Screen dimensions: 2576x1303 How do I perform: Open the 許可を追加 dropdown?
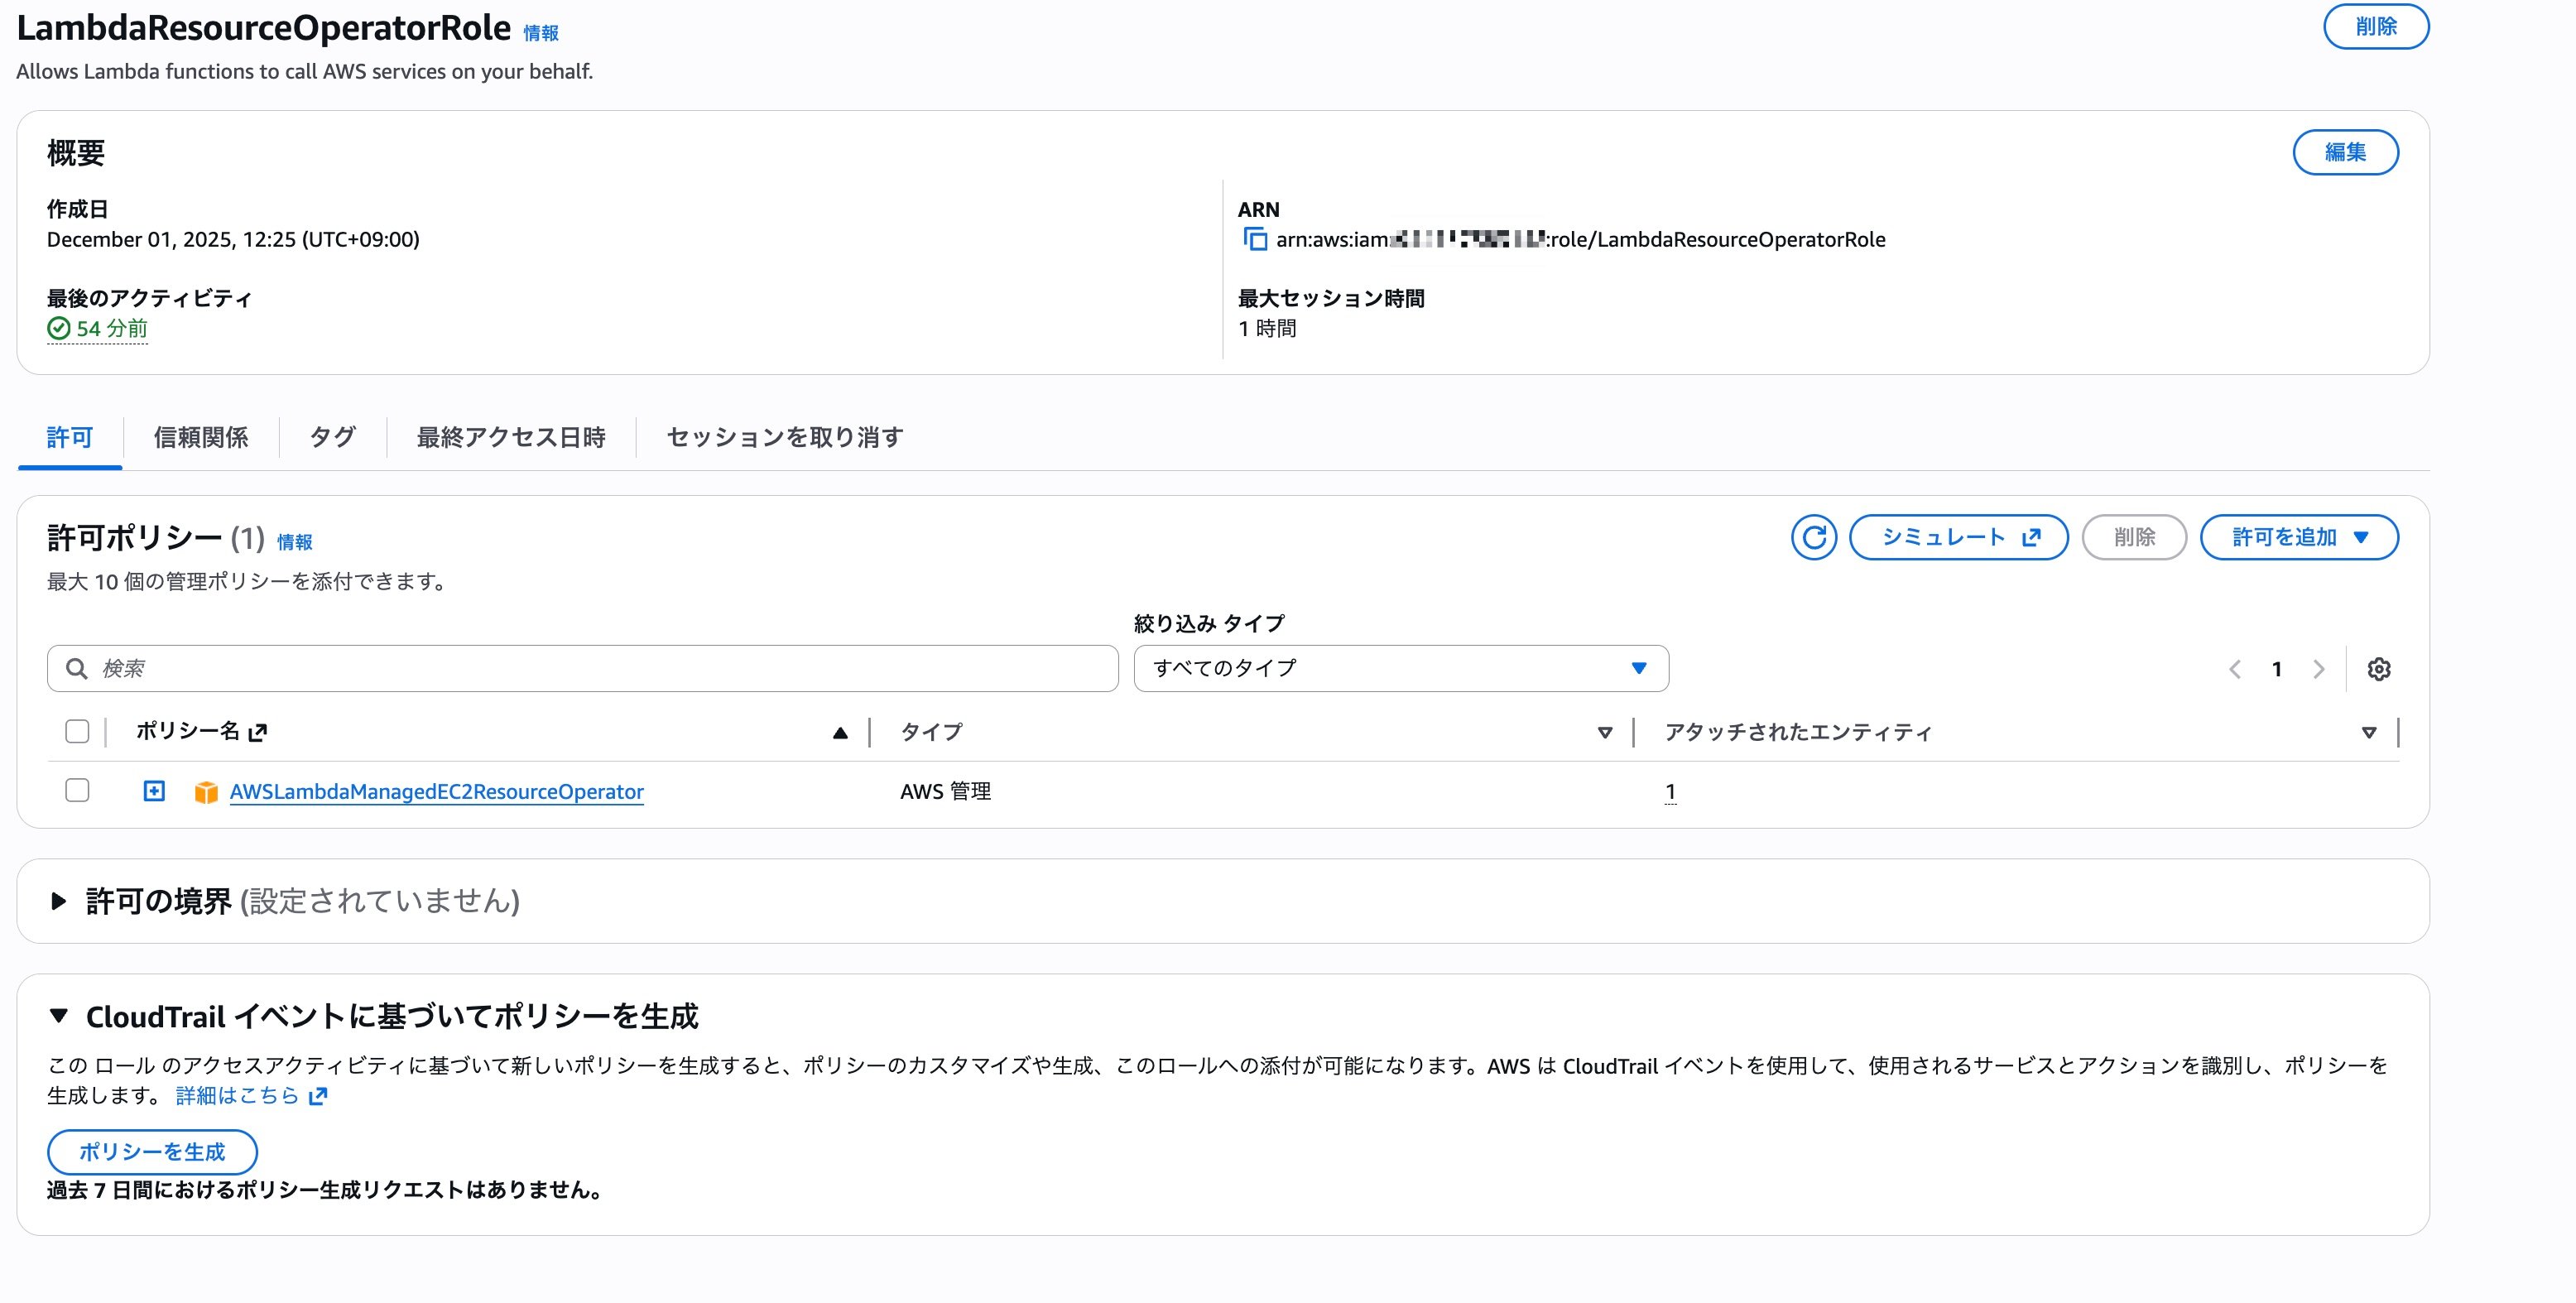[x=2299, y=537]
